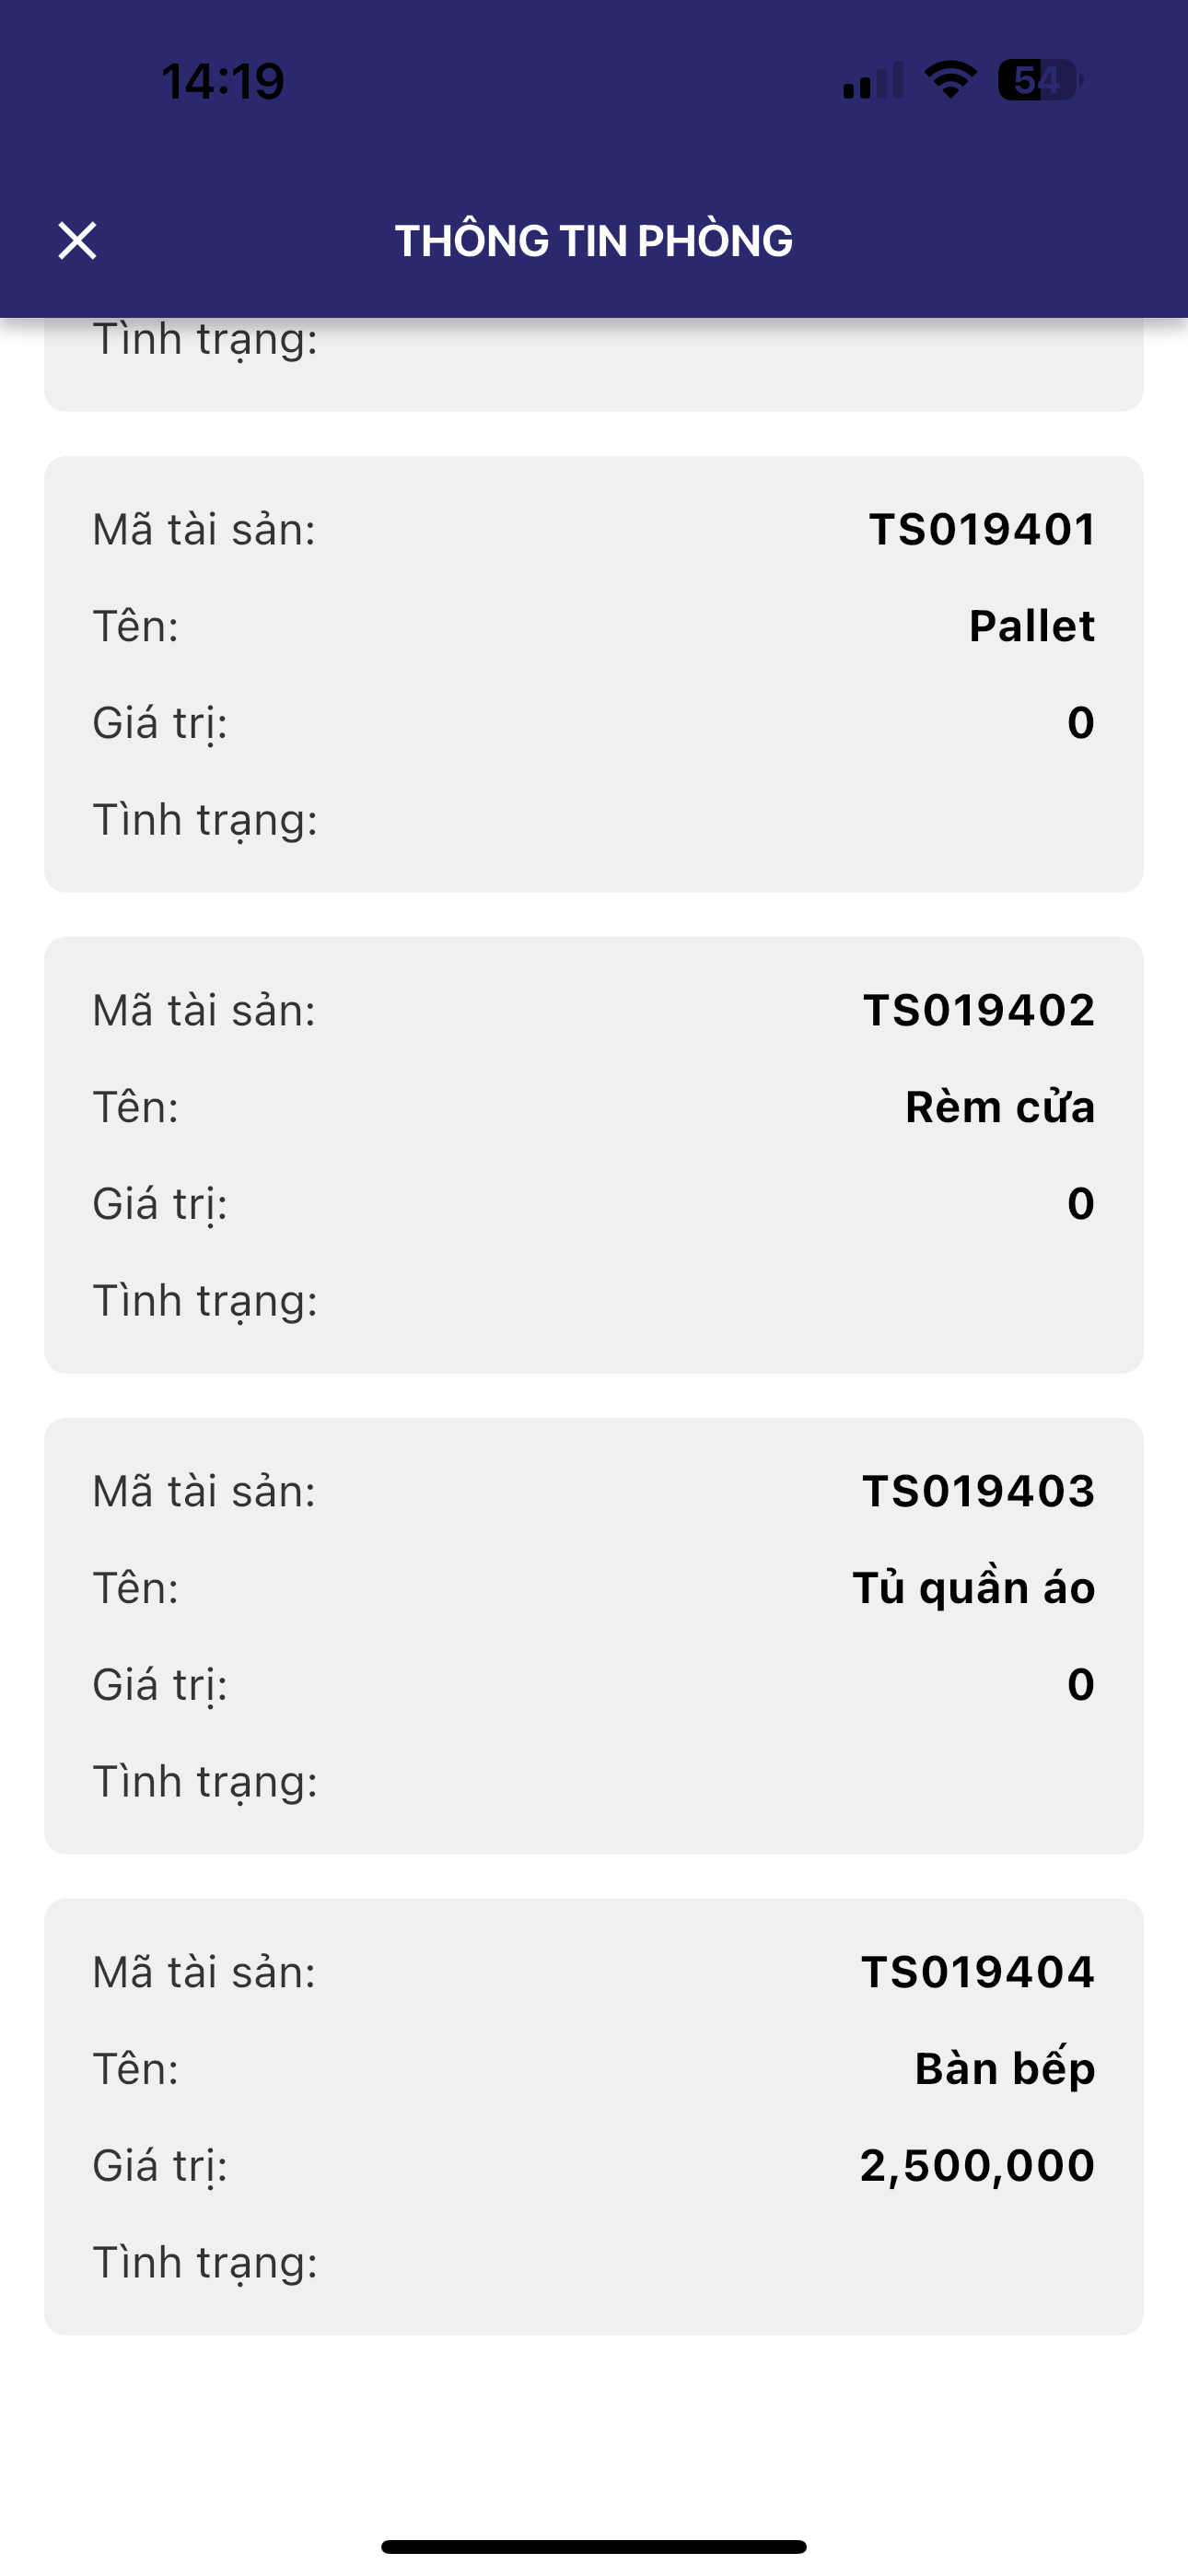Tap the home indicator bar

point(594,2546)
